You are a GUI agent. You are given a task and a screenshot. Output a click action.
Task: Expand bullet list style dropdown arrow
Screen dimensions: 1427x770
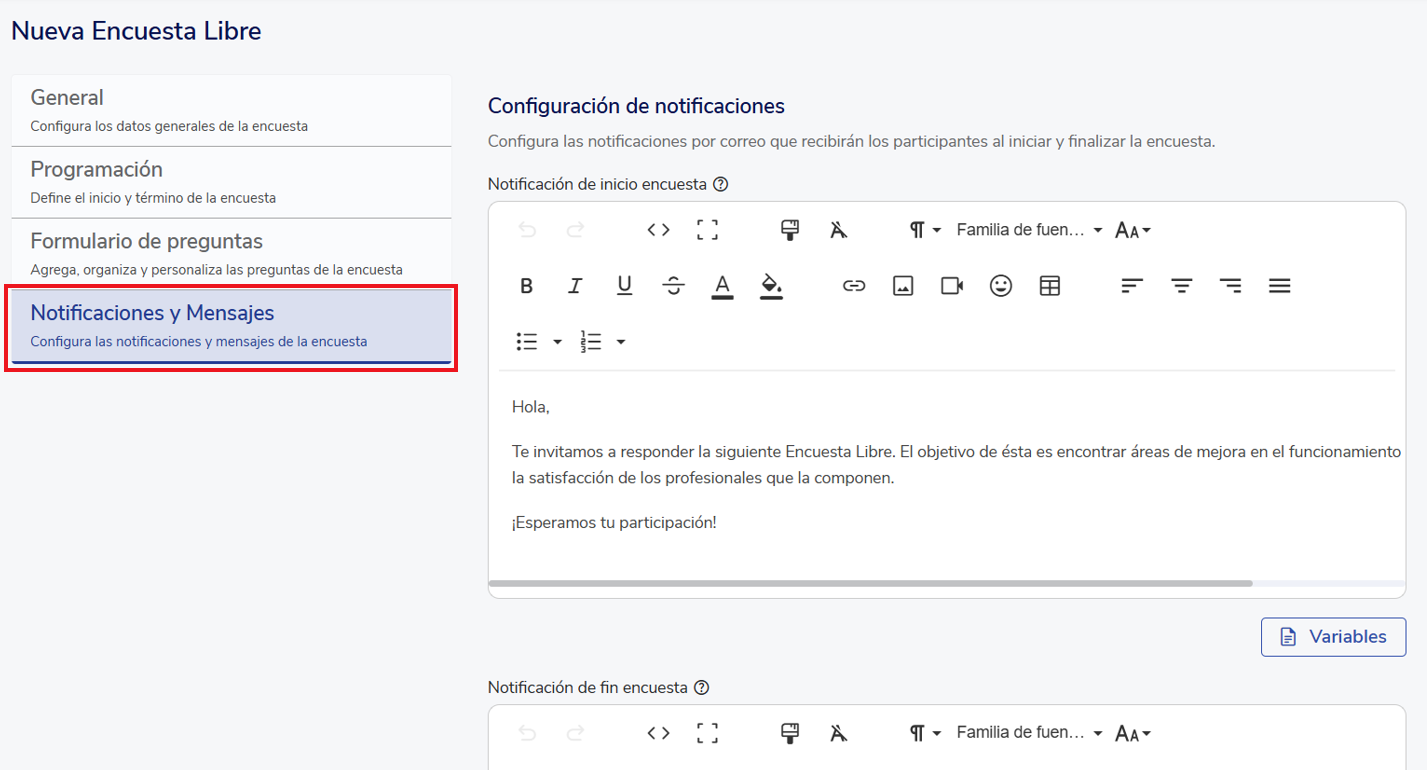pyautogui.click(x=557, y=342)
